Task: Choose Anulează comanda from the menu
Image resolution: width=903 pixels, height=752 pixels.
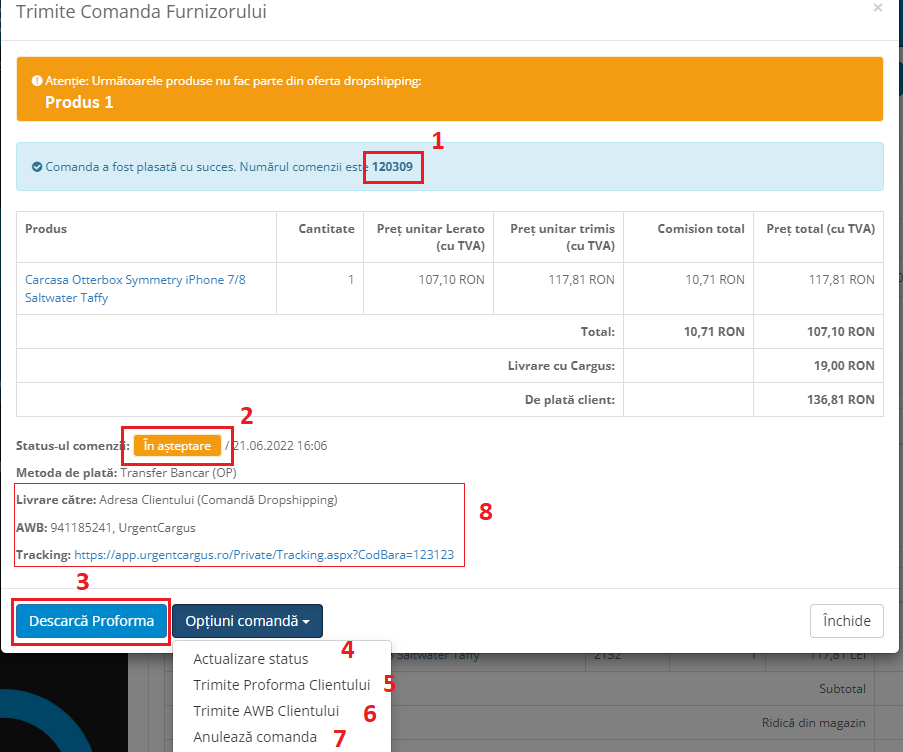Action: pos(254,737)
